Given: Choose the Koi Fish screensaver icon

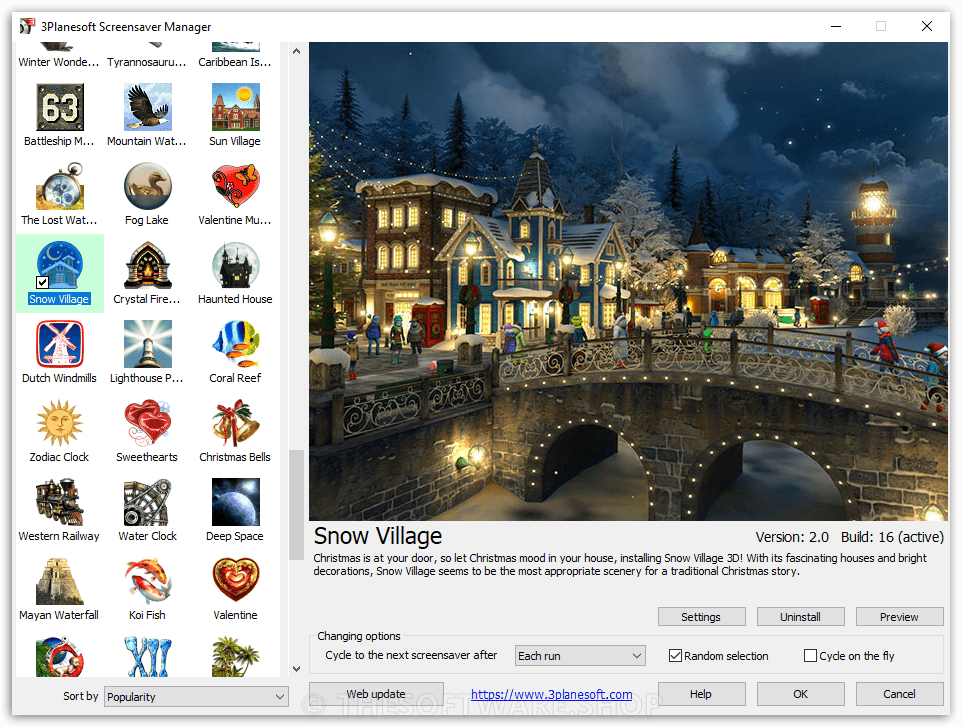Looking at the screenshot, I should point(147,581).
